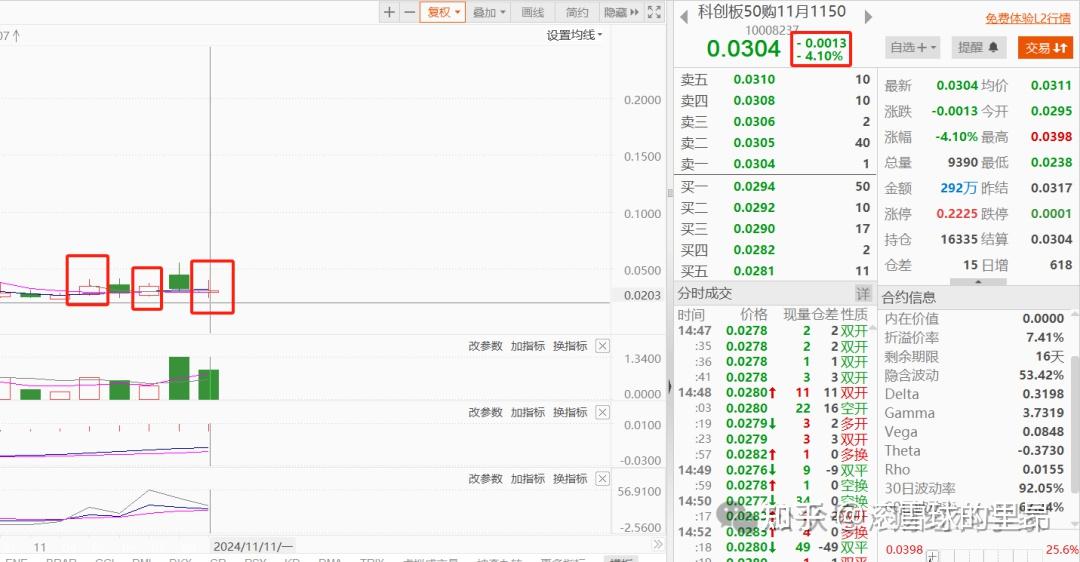Click the 隐藏 hide panel button
This screenshot has height=562, width=1080.
621,12
